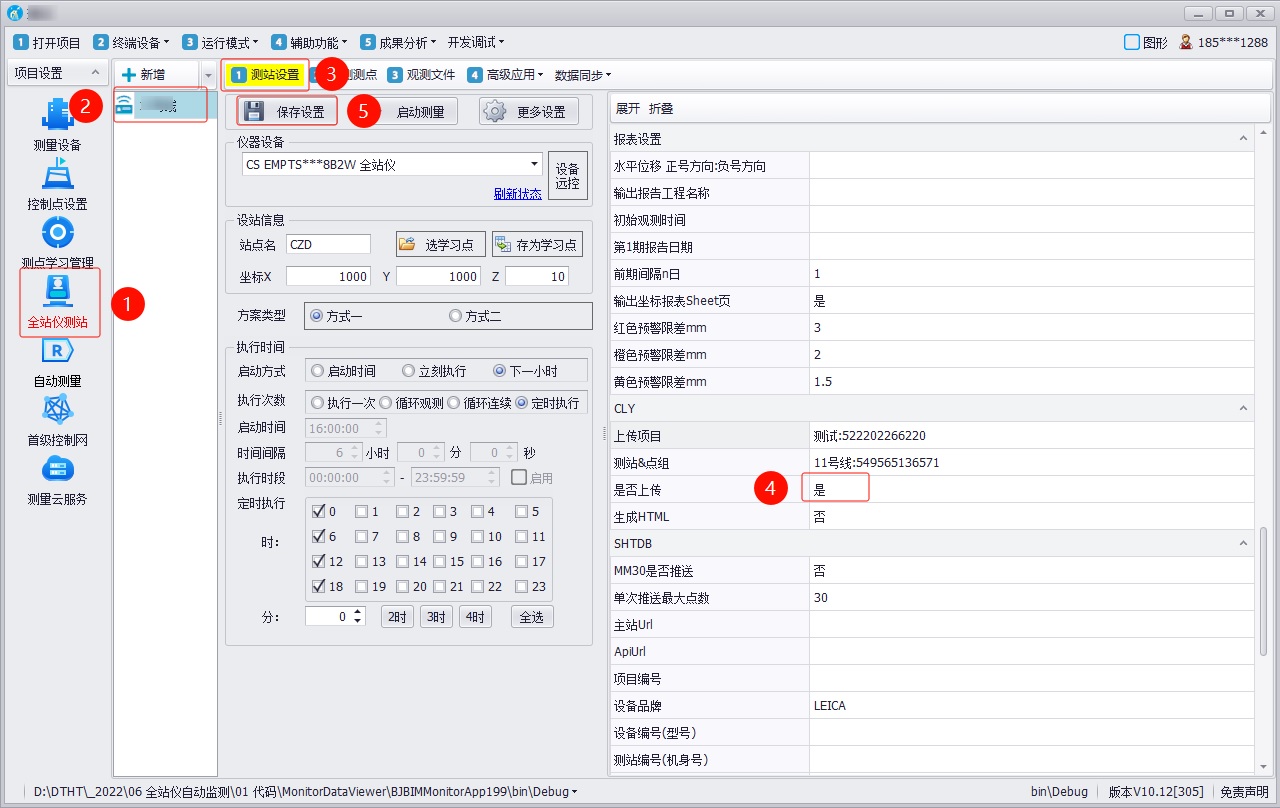1280x808 pixels.
Task: Click the 更多设置 gear button
Action: tap(528, 112)
